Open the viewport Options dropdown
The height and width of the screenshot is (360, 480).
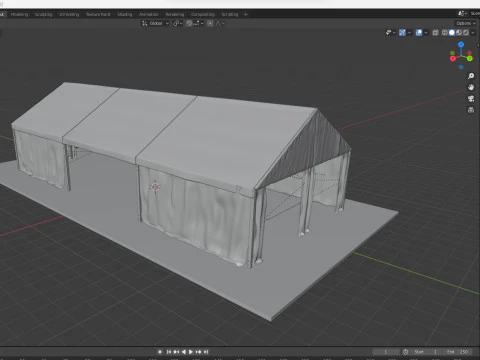[466, 23]
